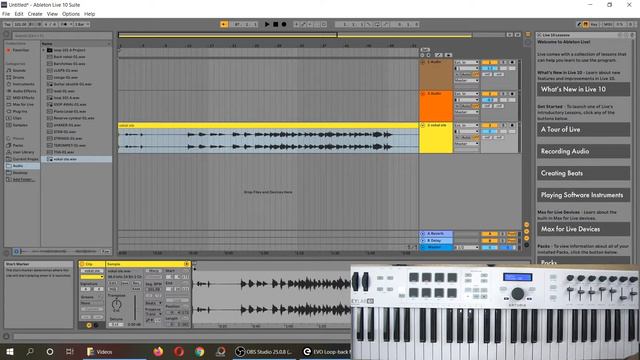This screenshot has width=640, height=360.
Task: Open the Edit menu
Action: coord(19,14)
